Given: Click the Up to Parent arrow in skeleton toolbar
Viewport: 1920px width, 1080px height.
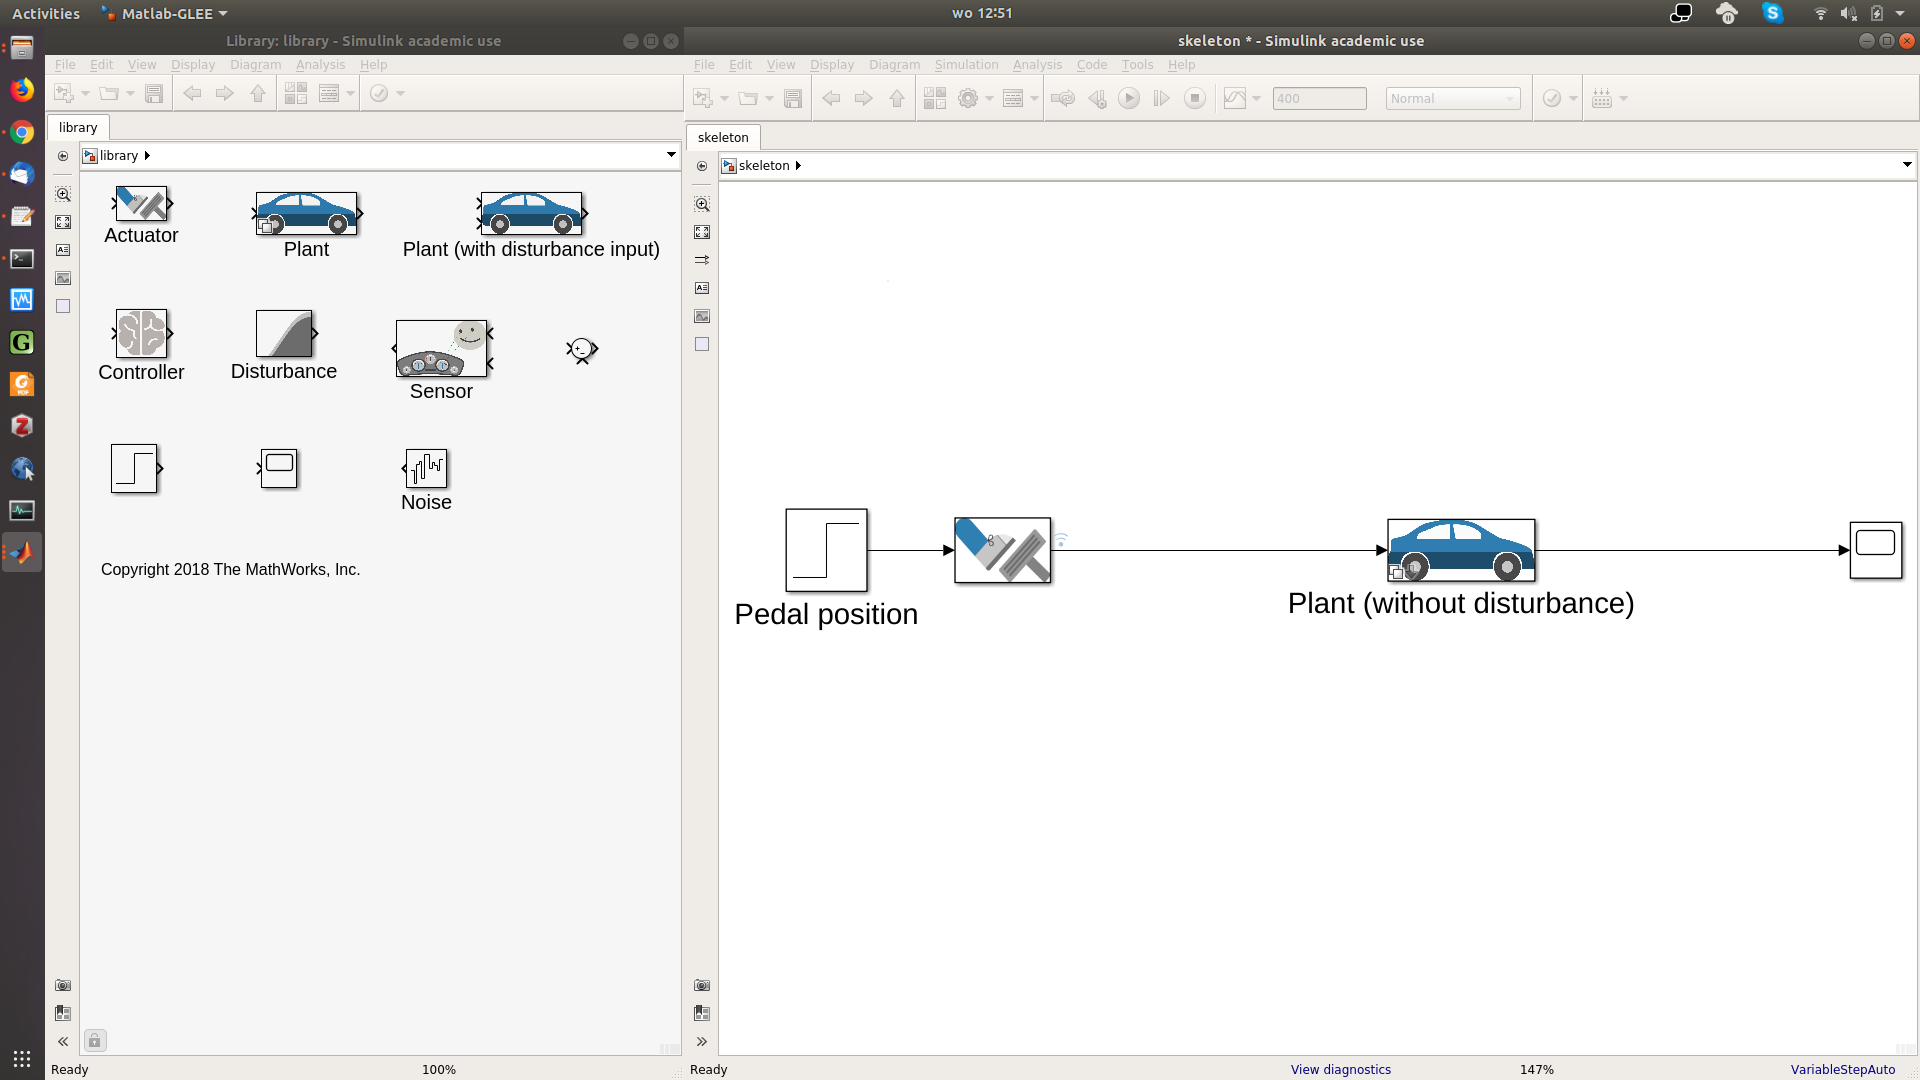Looking at the screenshot, I should coord(897,98).
